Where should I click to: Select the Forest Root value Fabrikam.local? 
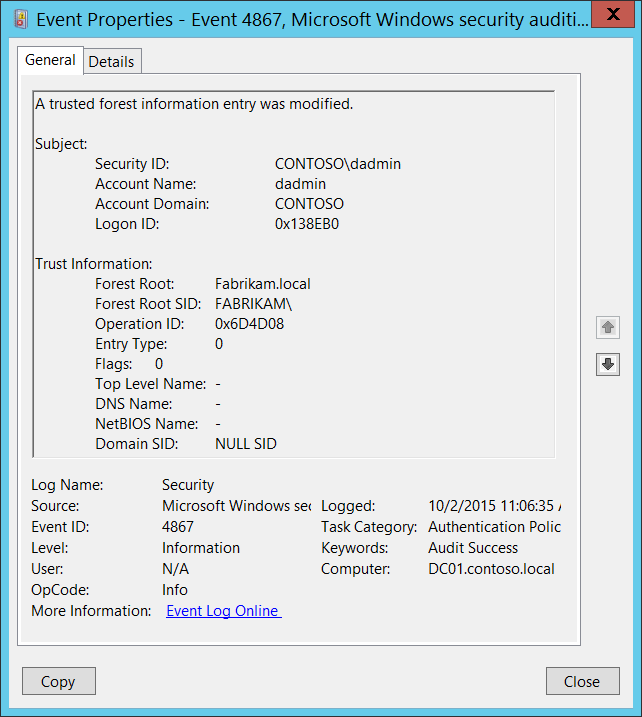(263, 284)
